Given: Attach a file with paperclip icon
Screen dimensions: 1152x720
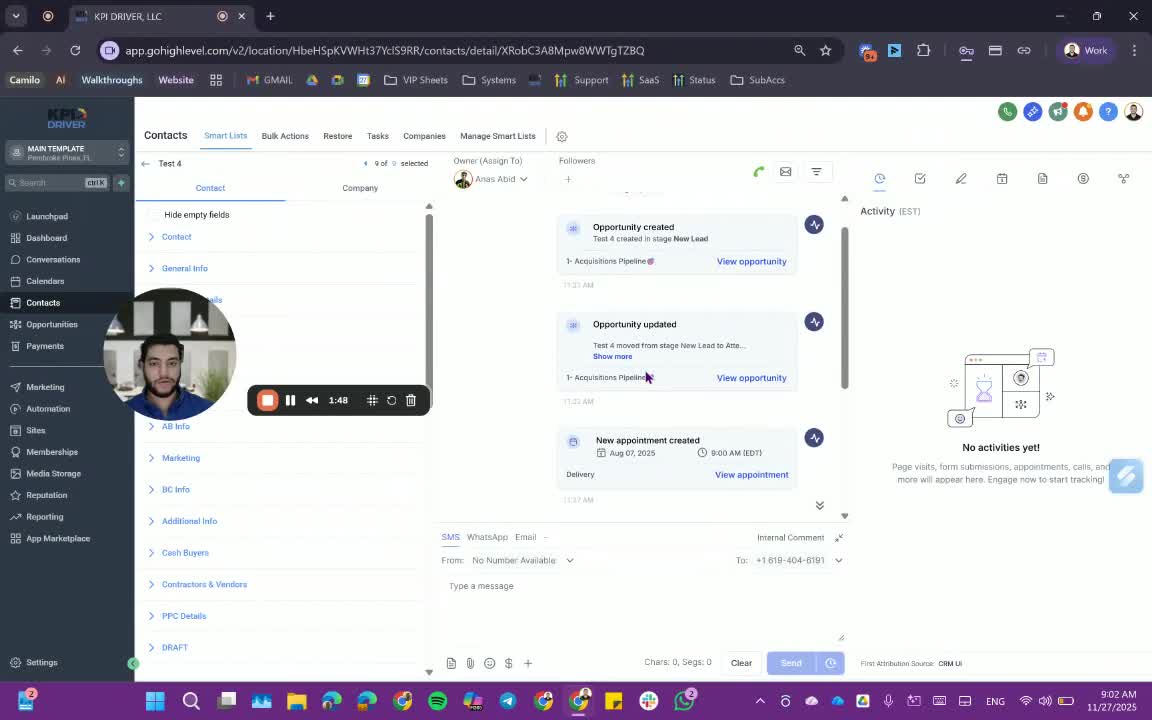Looking at the screenshot, I should pyautogui.click(x=470, y=663).
